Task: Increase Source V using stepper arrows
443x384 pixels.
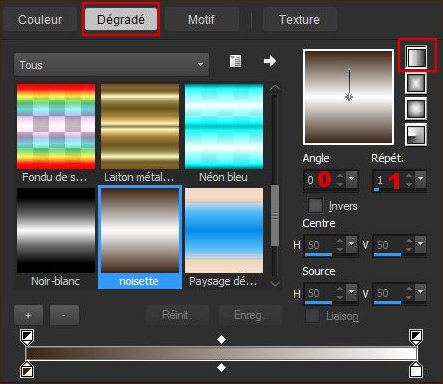Action: [x=409, y=289]
